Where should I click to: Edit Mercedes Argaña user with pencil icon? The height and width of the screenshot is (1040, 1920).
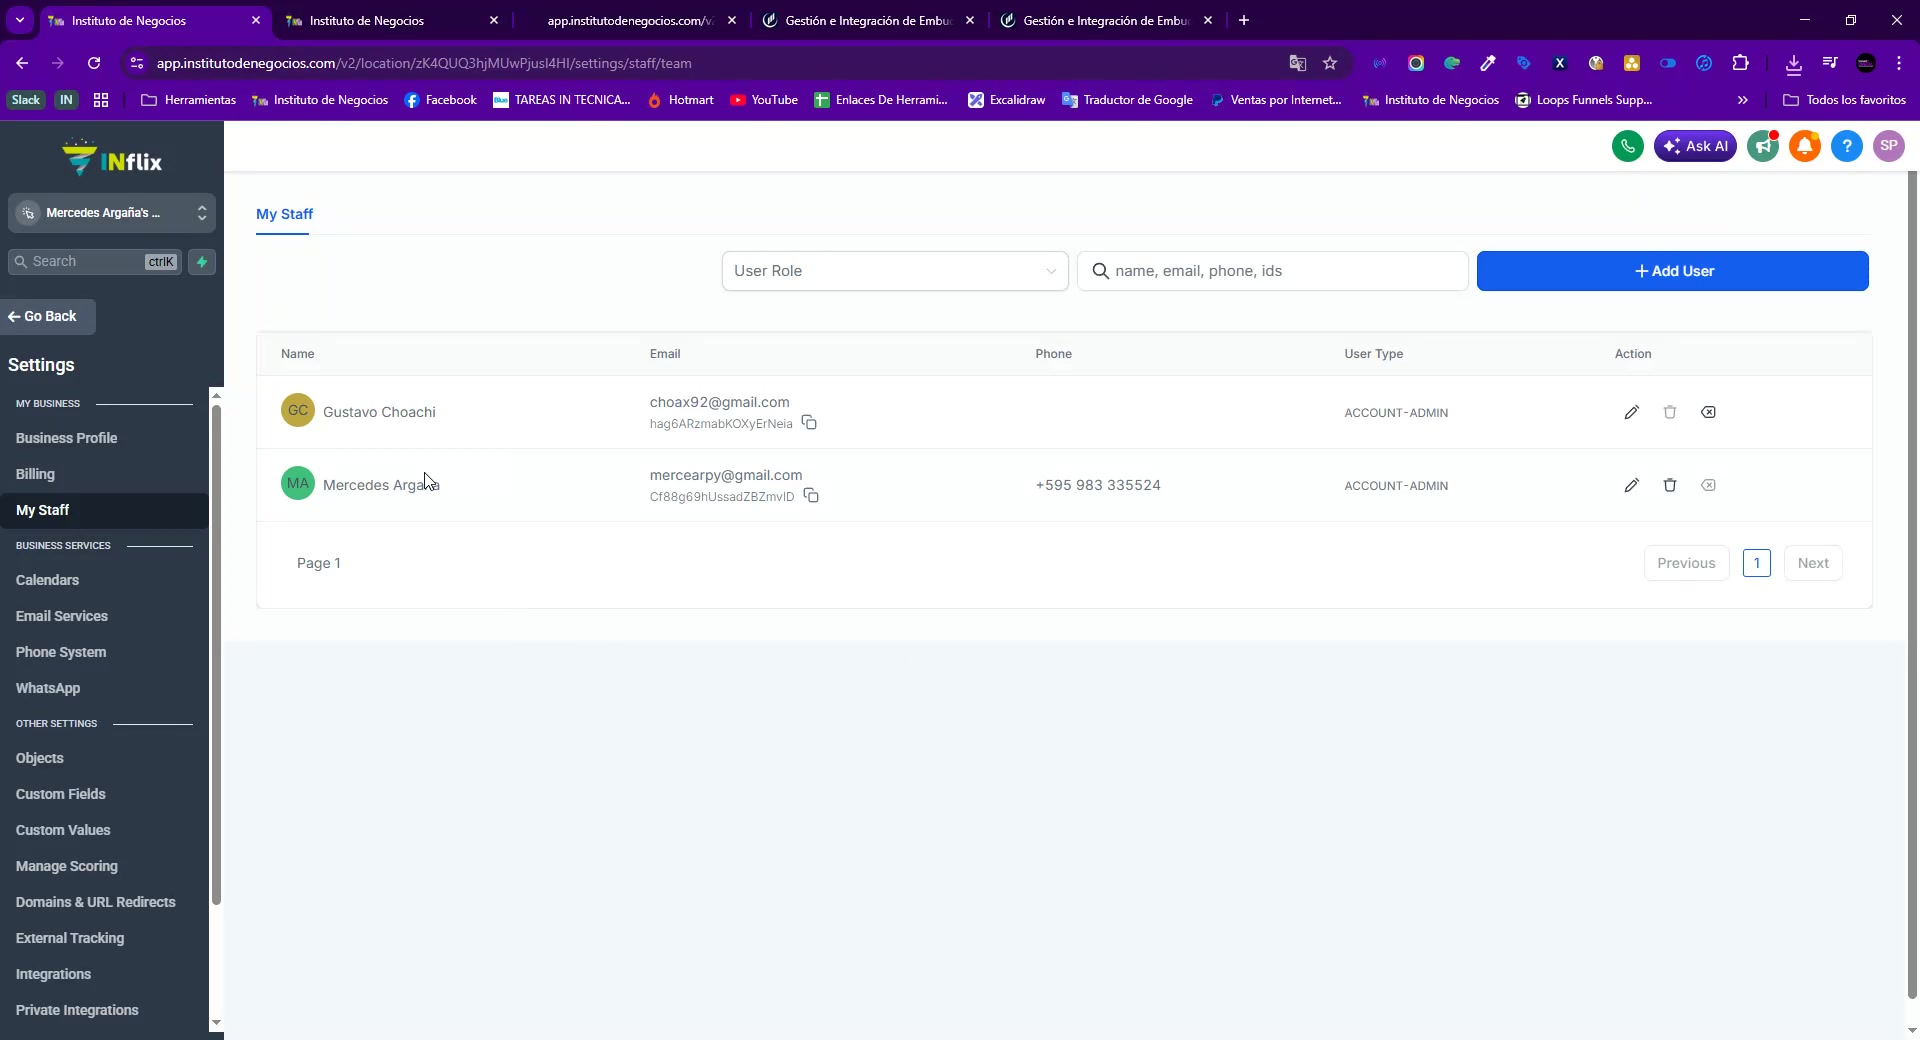click(1631, 485)
